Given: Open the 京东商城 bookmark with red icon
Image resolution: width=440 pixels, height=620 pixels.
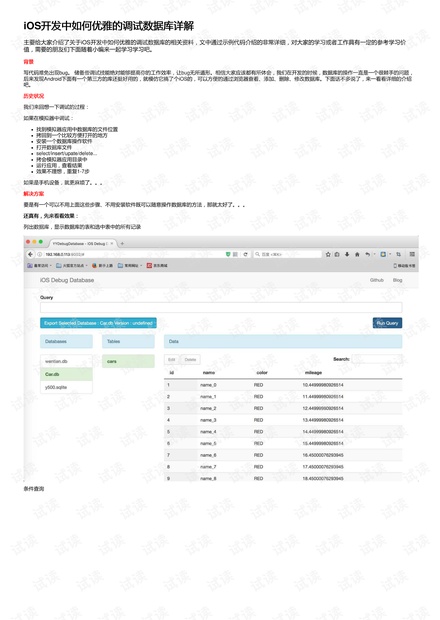Looking at the screenshot, I should 157,265.
